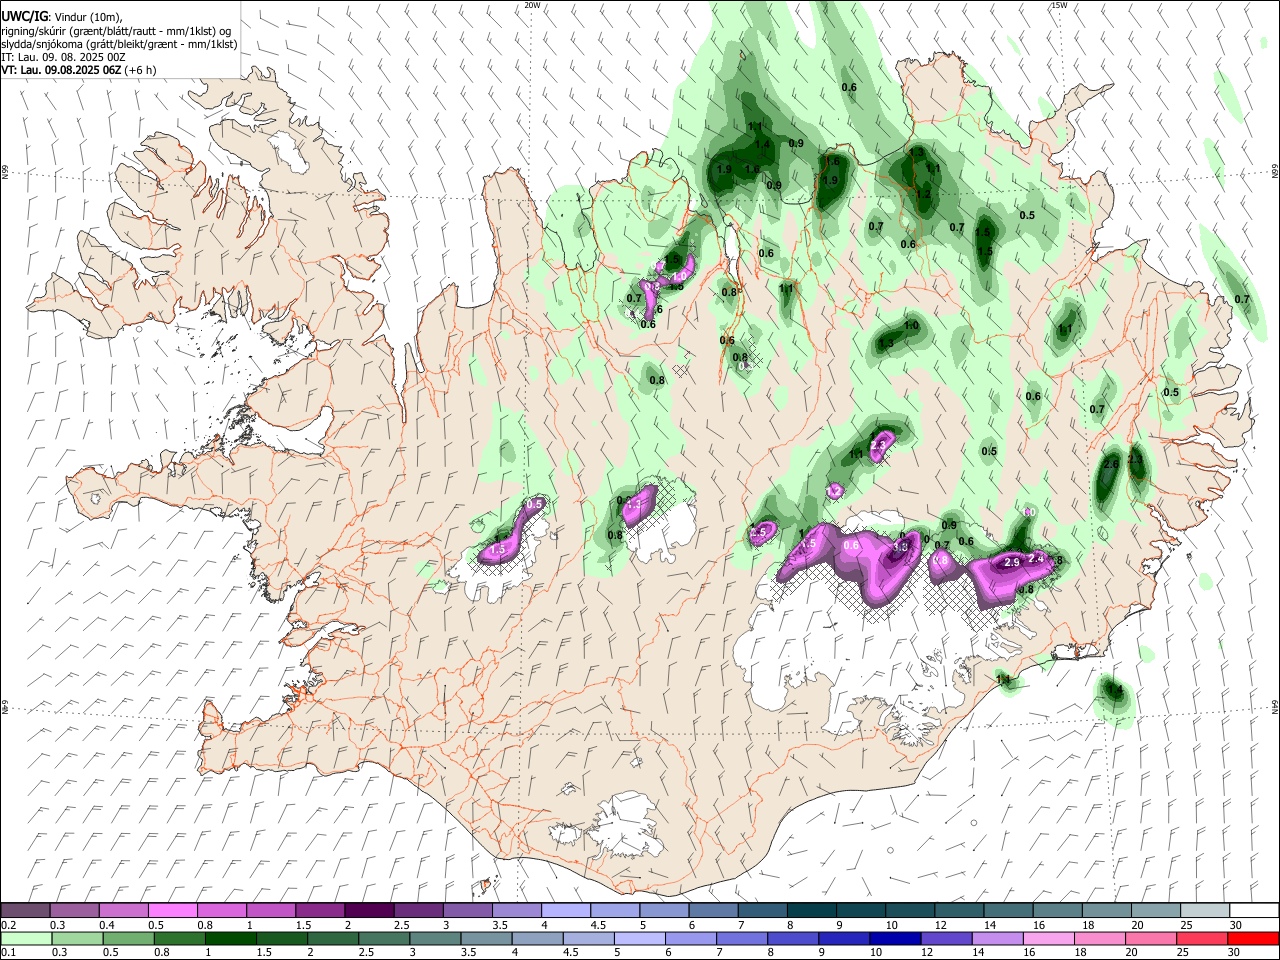Click the lower scale's 3 gray-green swatch
Image resolution: width=1280 pixels, height=960 pixels.
point(434,939)
